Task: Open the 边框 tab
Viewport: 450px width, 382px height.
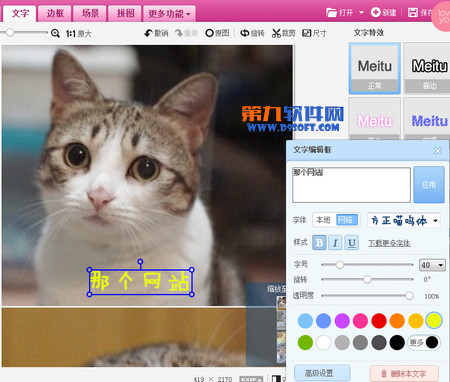Action: coord(55,13)
